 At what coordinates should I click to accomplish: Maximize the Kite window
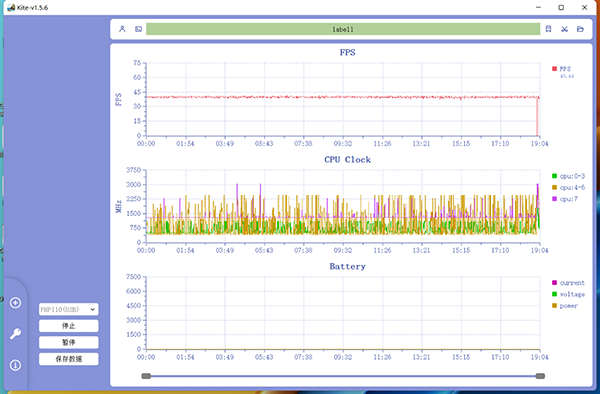pos(561,8)
